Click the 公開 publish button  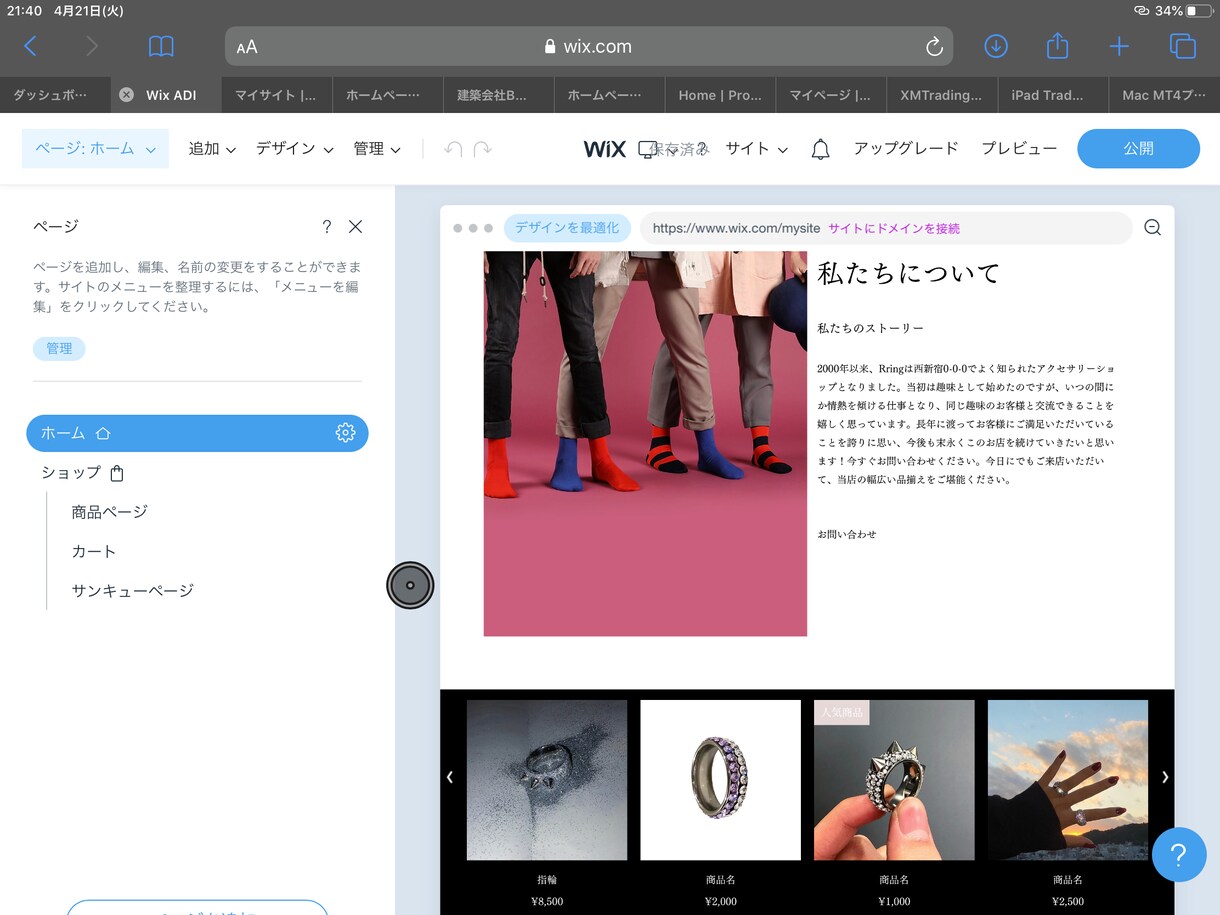pyautogui.click(x=1138, y=148)
